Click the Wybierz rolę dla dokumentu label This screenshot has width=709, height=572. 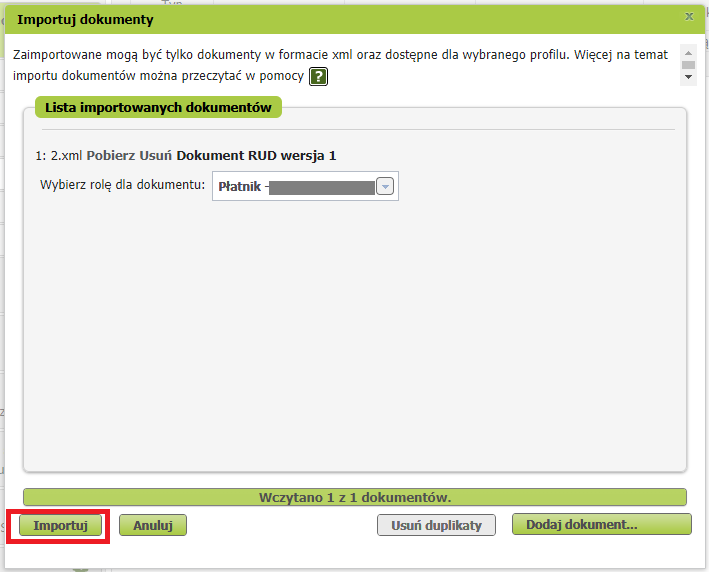click(123, 184)
